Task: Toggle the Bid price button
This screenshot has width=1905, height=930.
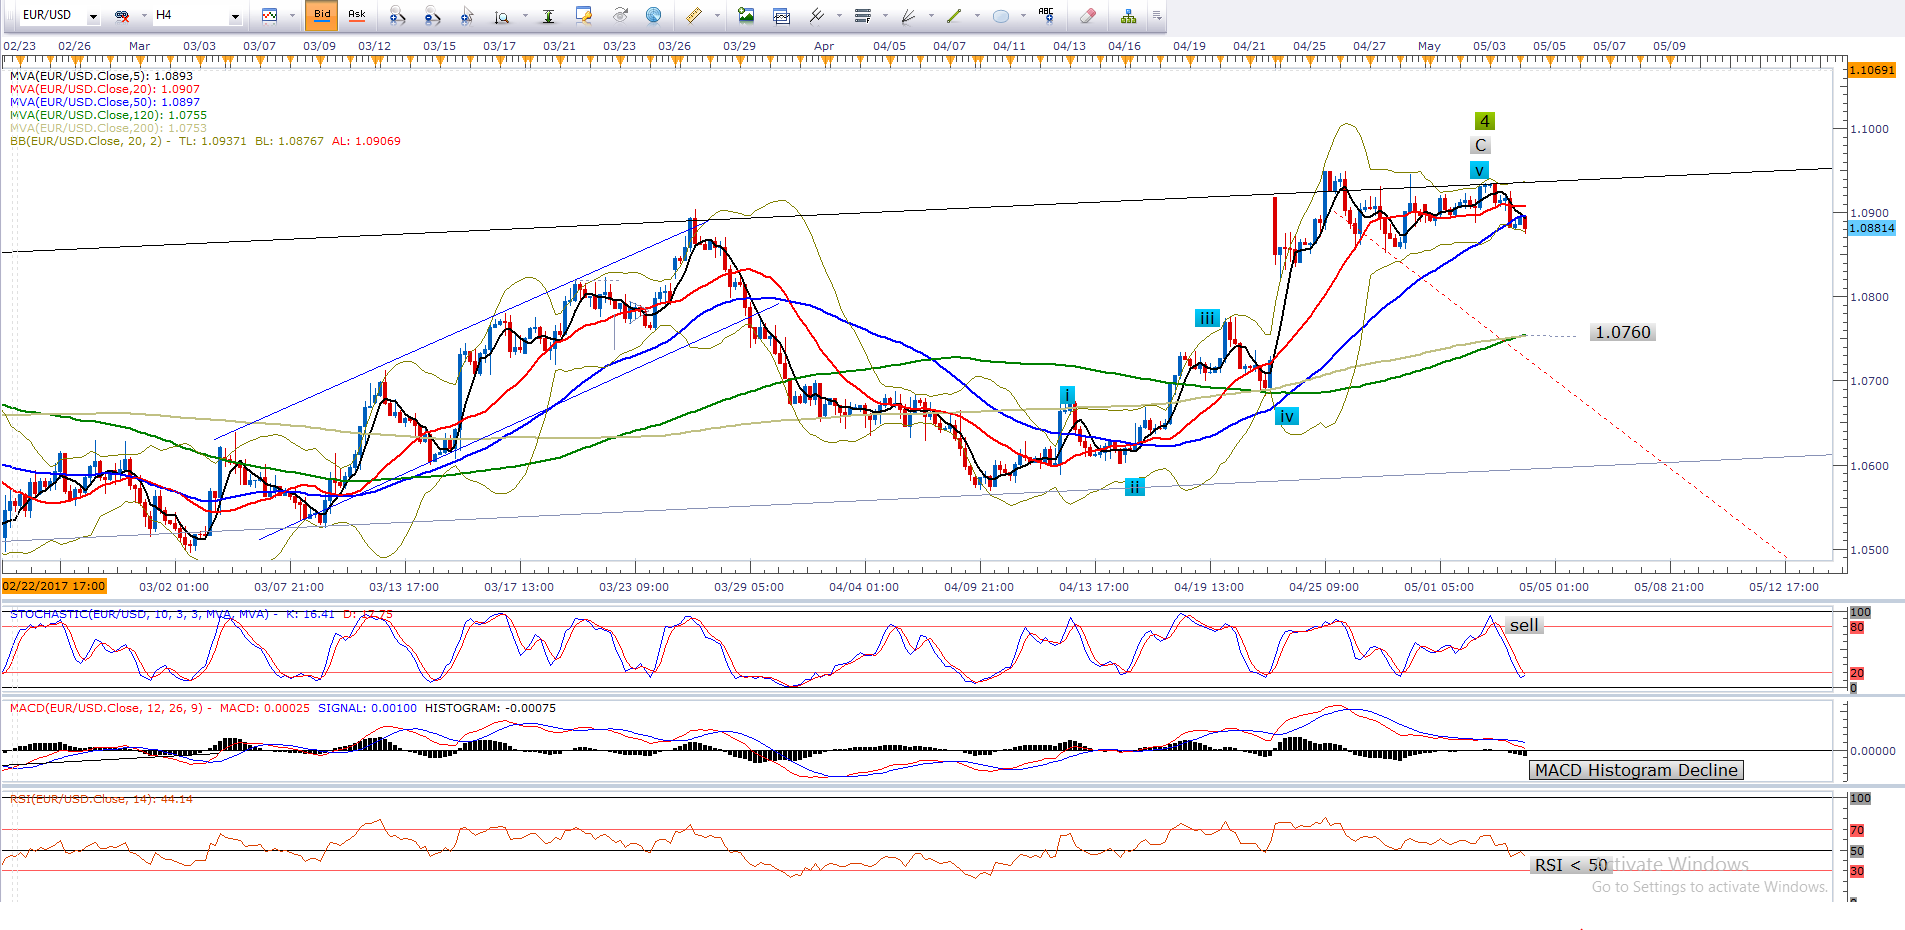Action: tap(322, 15)
